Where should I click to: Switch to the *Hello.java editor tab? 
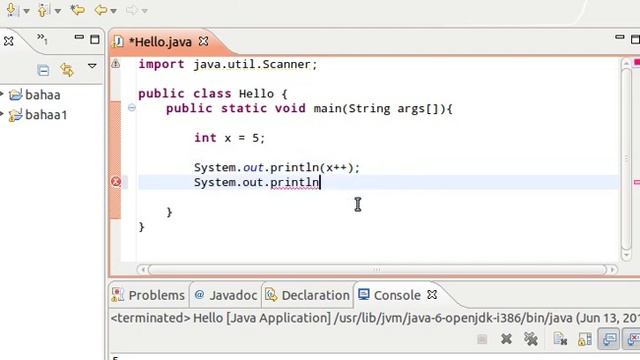click(x=160, y=42)
